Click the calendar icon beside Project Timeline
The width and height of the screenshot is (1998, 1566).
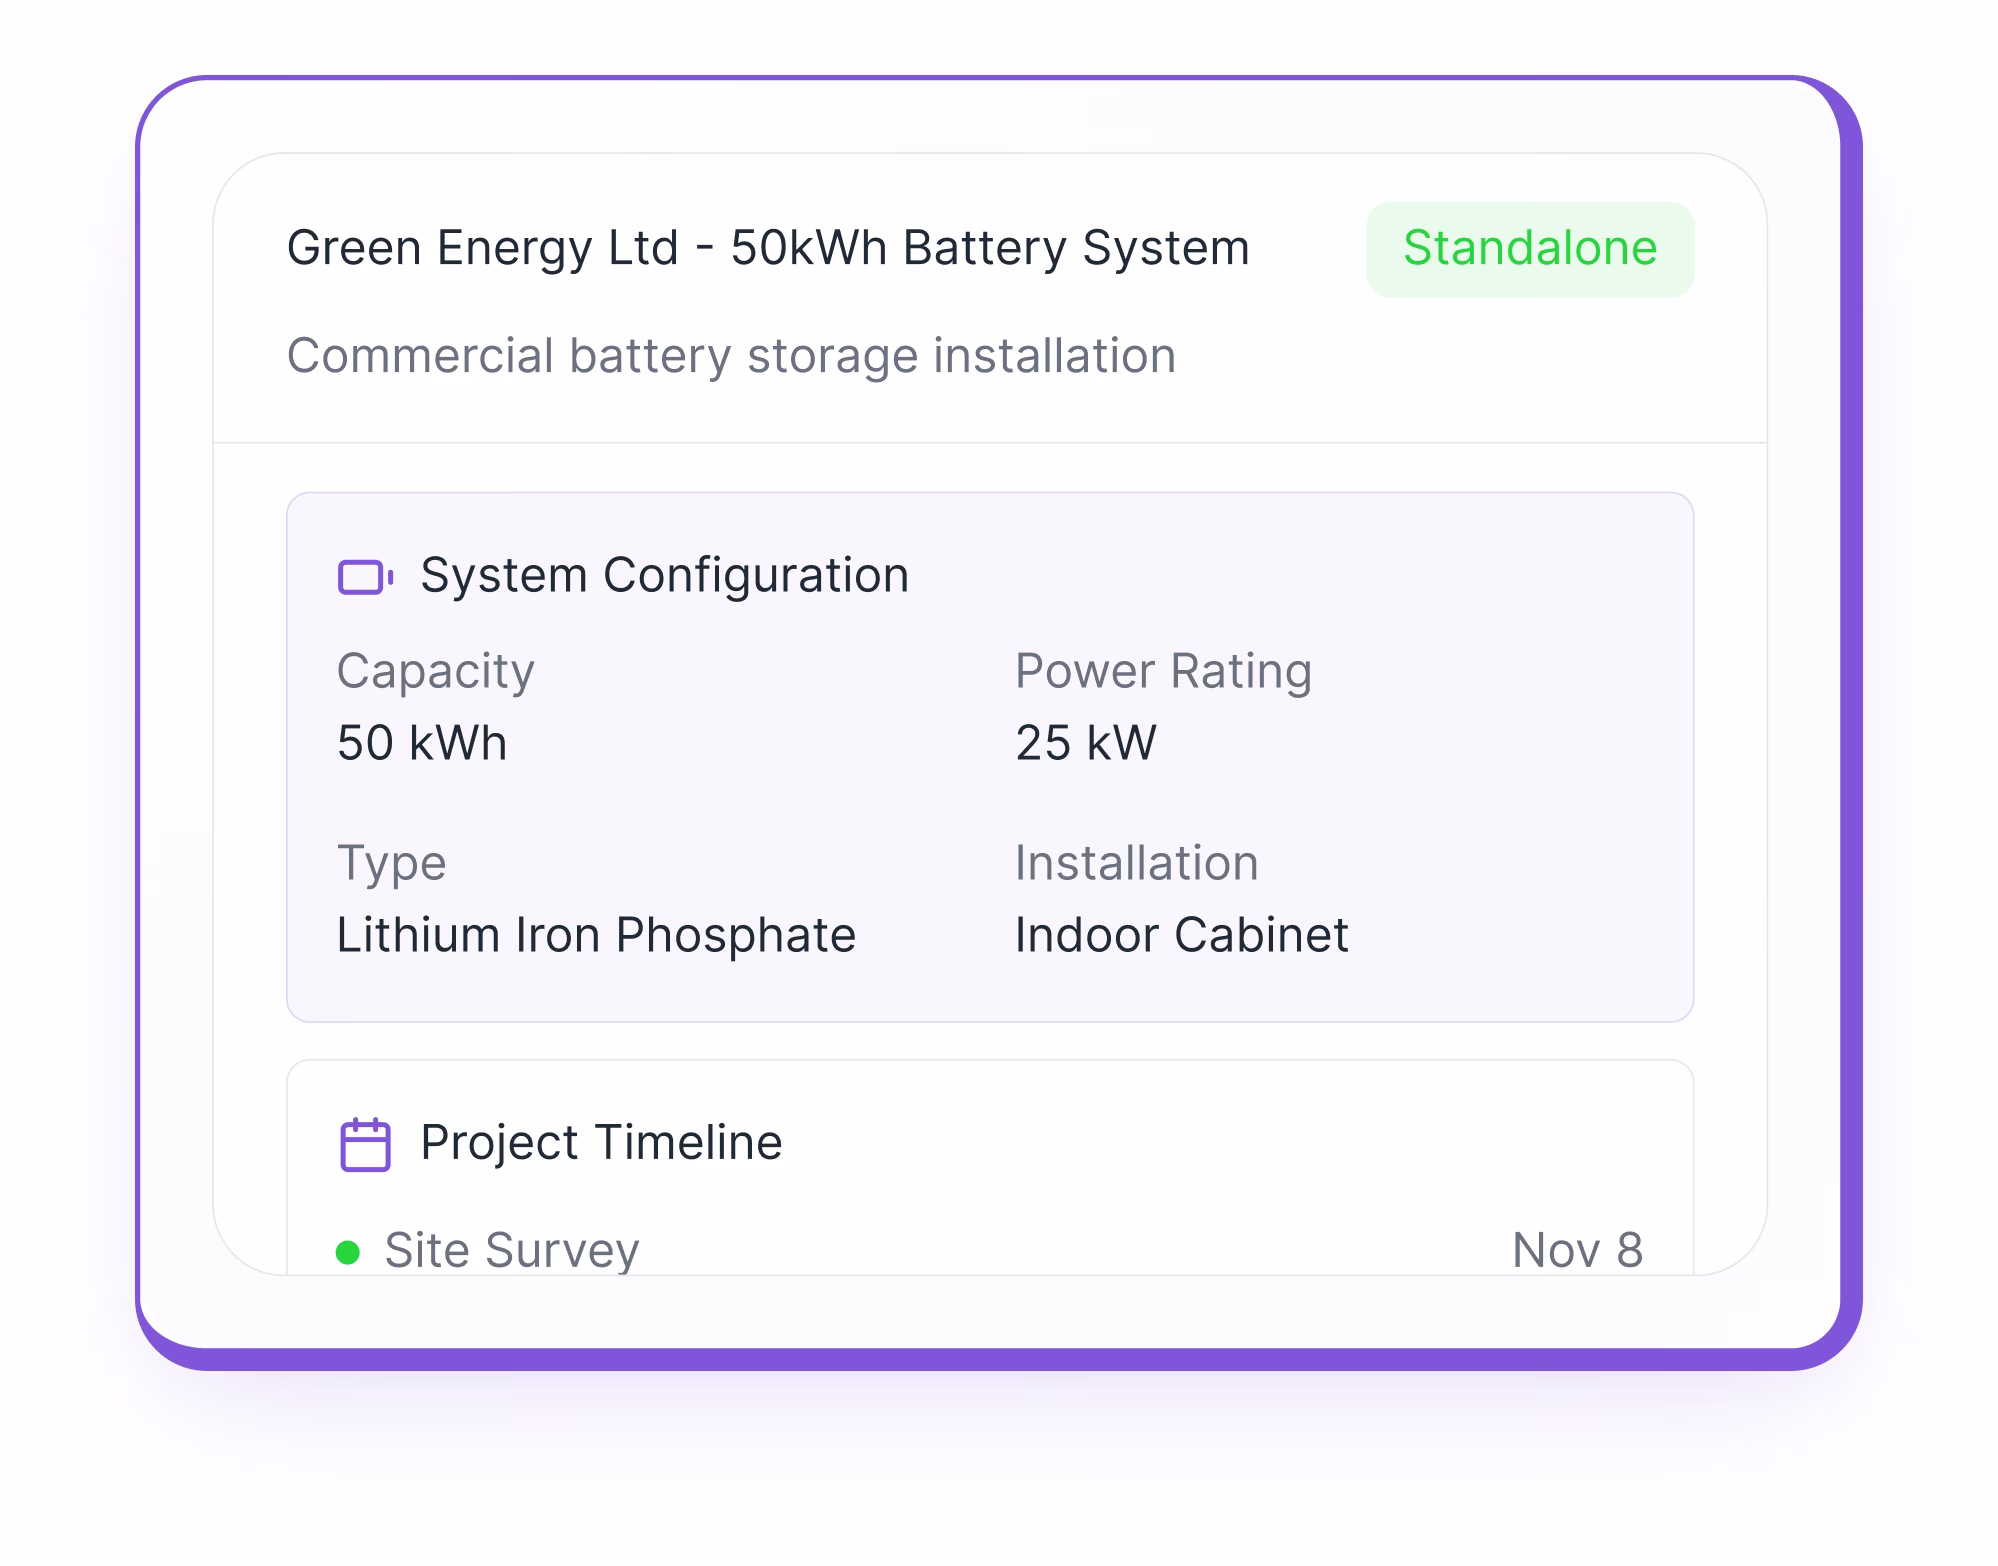(364, 1142)
